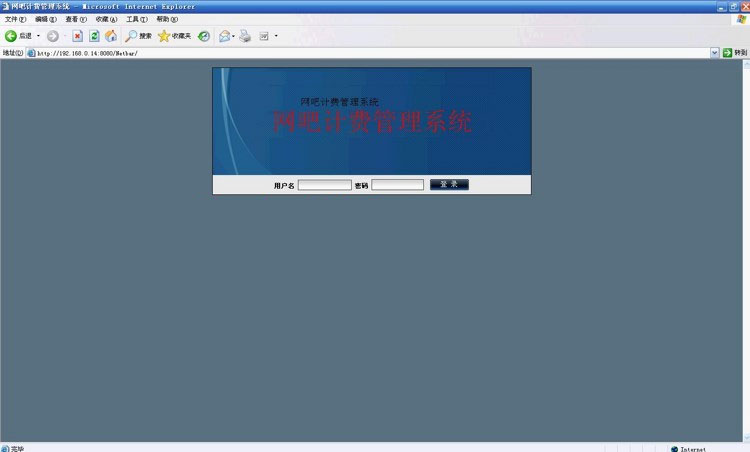Focus the 用户名 username input field

tap(325, 185)
